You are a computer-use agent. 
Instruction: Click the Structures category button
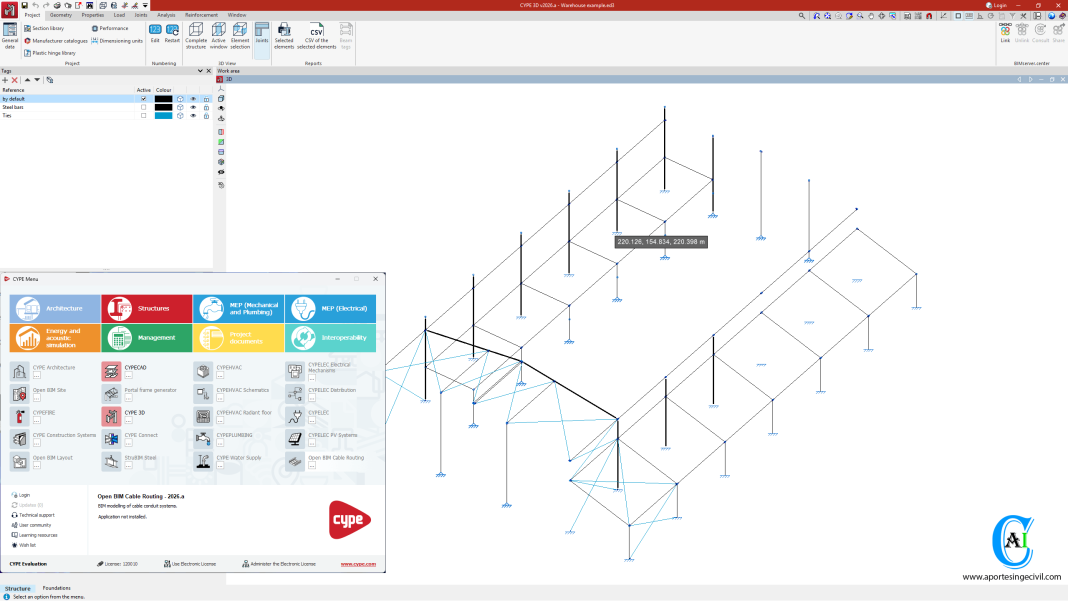(x=146, y=308)
